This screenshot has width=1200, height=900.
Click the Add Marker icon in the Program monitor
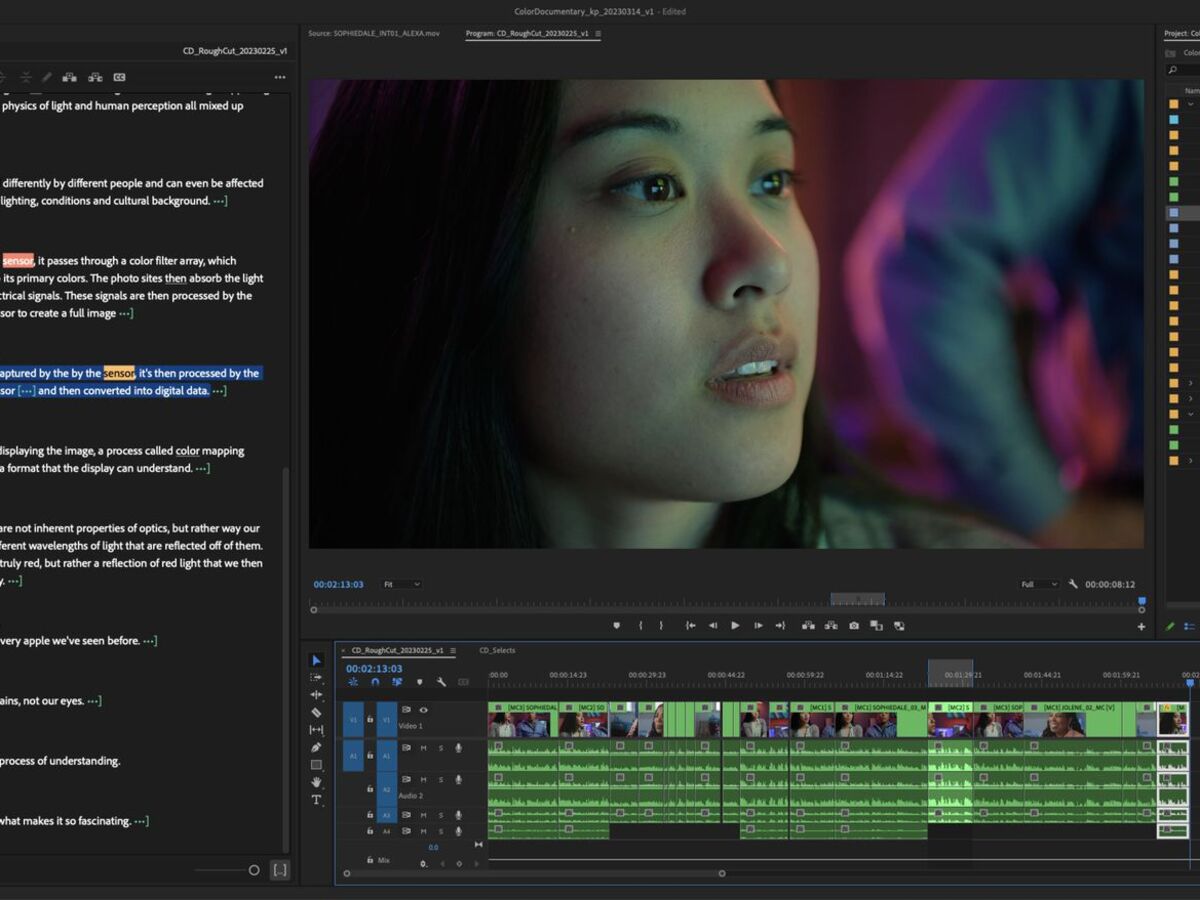(616, 624)
